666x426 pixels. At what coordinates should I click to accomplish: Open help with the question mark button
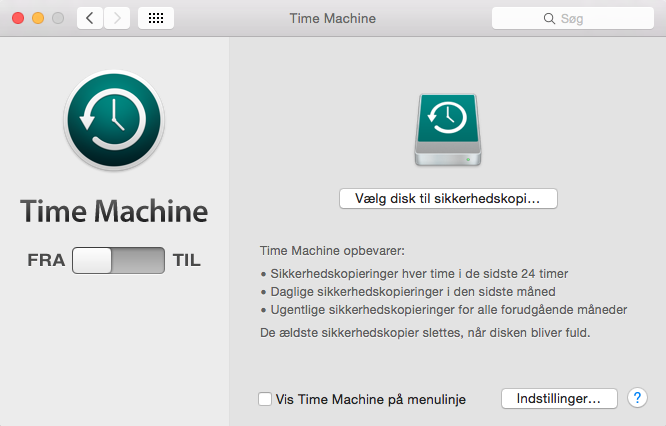tap(637, 398)
